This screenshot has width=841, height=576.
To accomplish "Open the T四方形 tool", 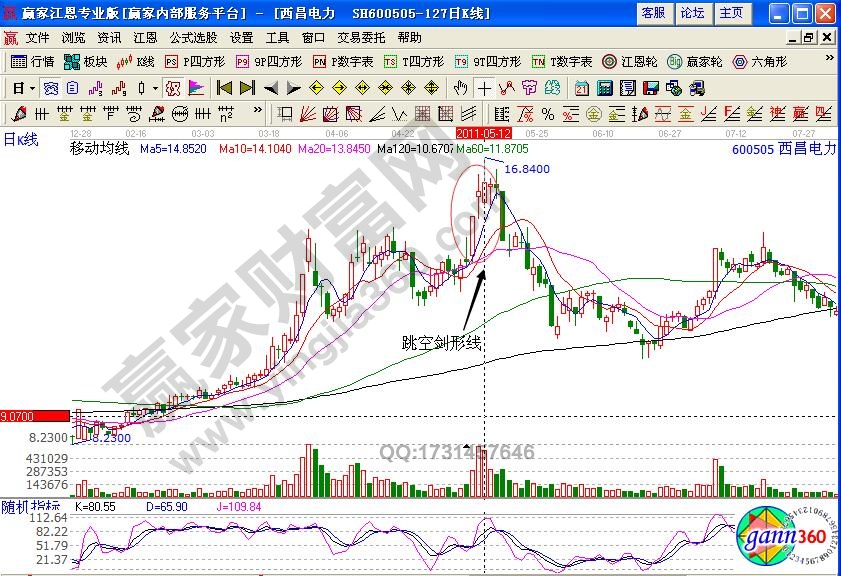I will 414,62.
